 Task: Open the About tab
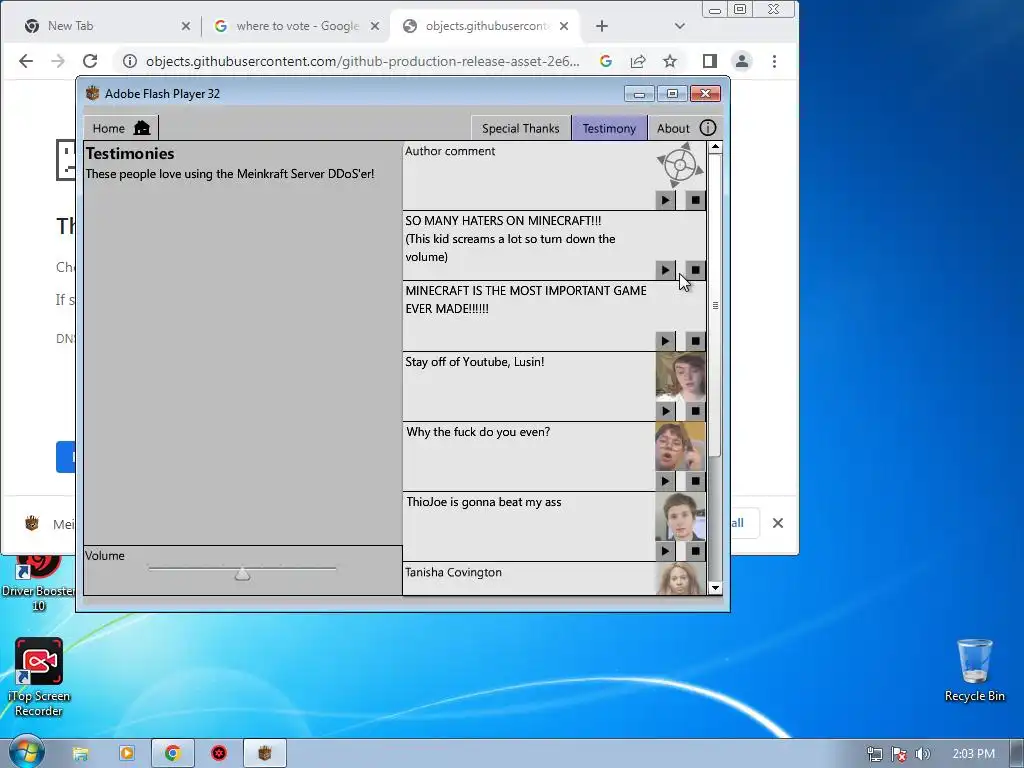pyautogui.click(x=685, y=128)
